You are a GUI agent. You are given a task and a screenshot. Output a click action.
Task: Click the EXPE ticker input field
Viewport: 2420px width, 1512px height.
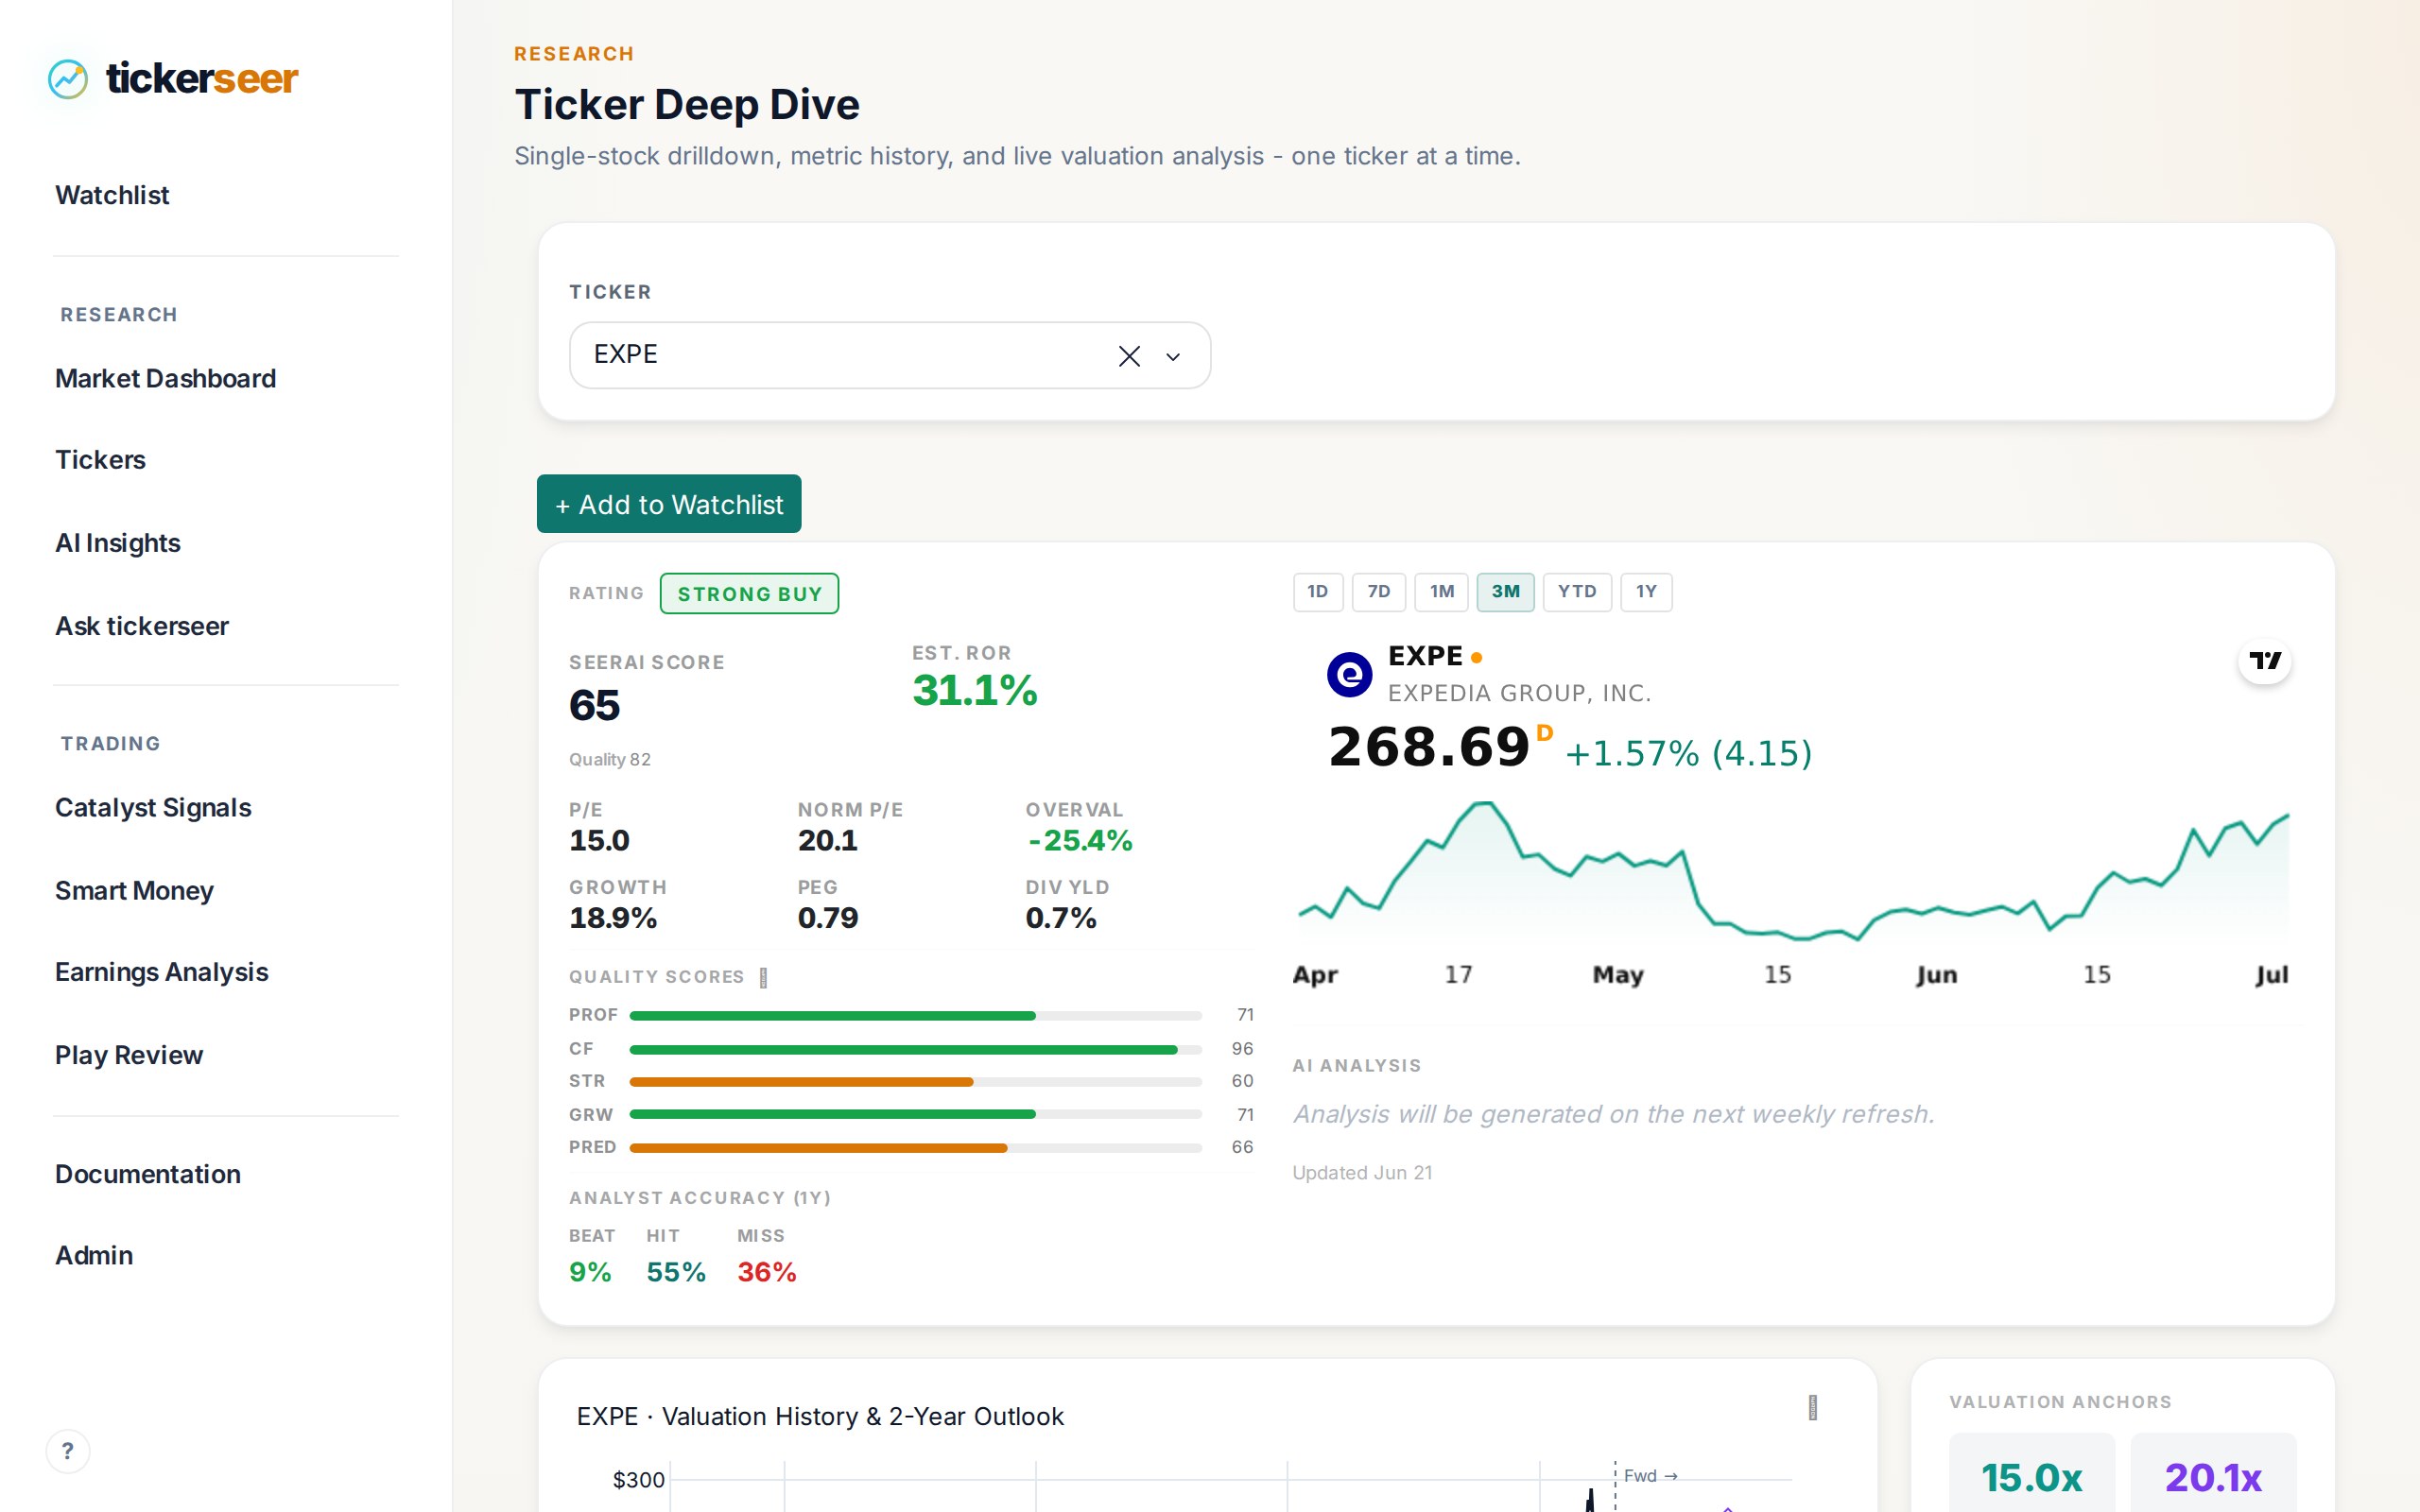(x=889, y=355)
